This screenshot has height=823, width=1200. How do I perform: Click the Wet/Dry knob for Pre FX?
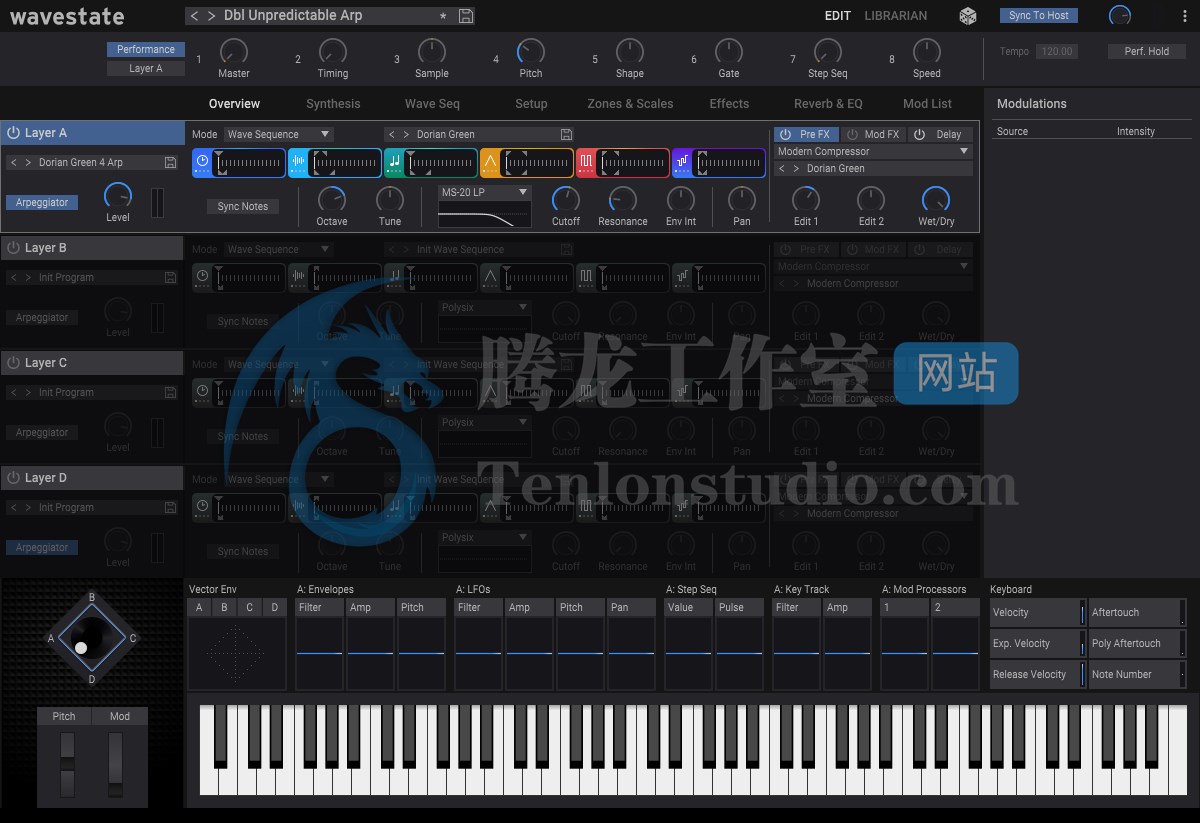pyautogui.click(x=936, y=199)
